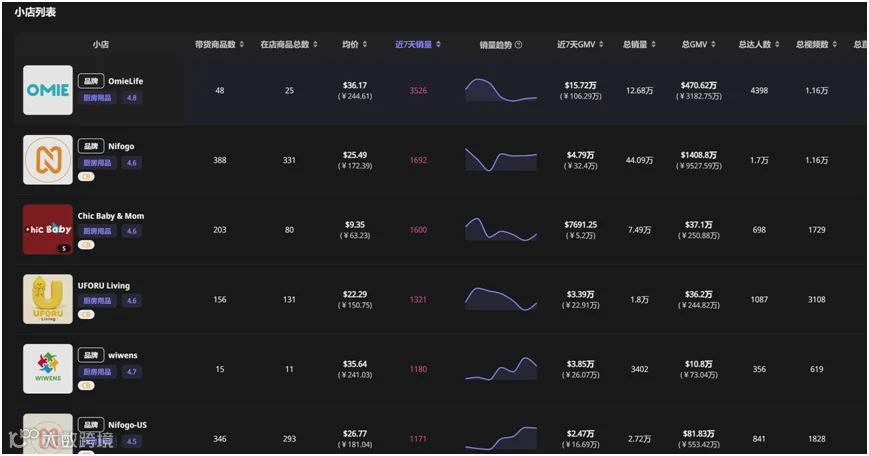View Nifogo-US sales trend sparkline
Viewport: 869px width, 456px height.
click(x=501, y=438)
